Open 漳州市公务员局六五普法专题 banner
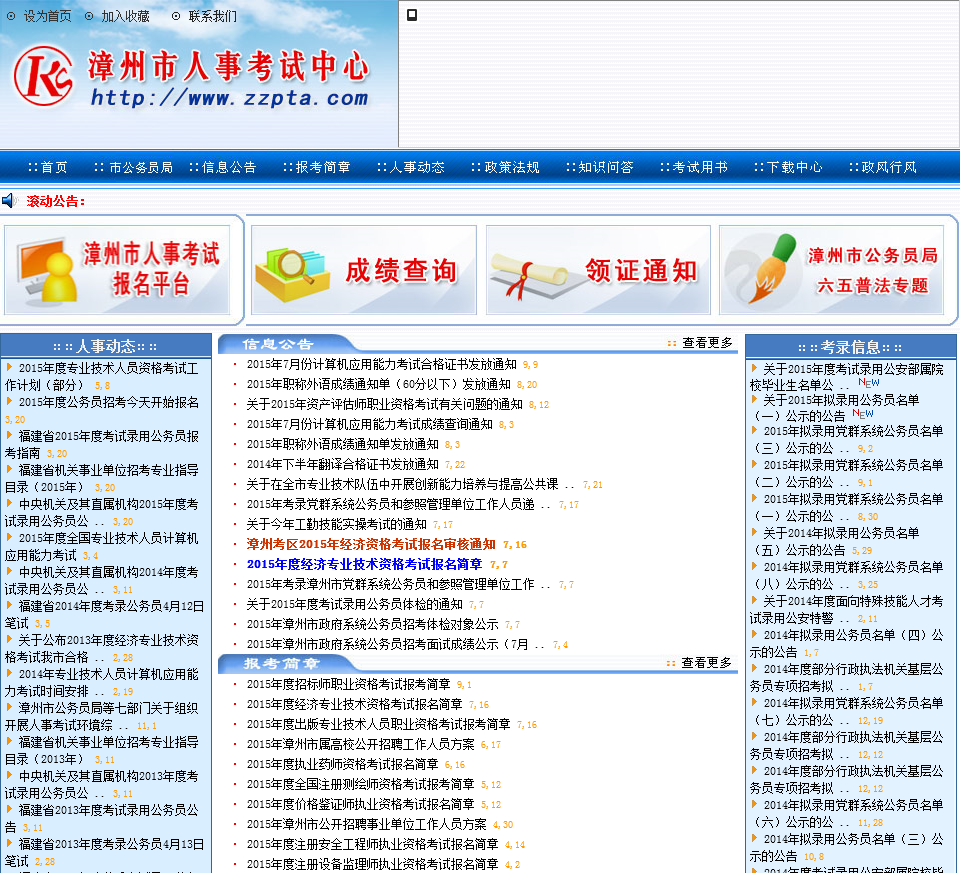 coord(831,270)
